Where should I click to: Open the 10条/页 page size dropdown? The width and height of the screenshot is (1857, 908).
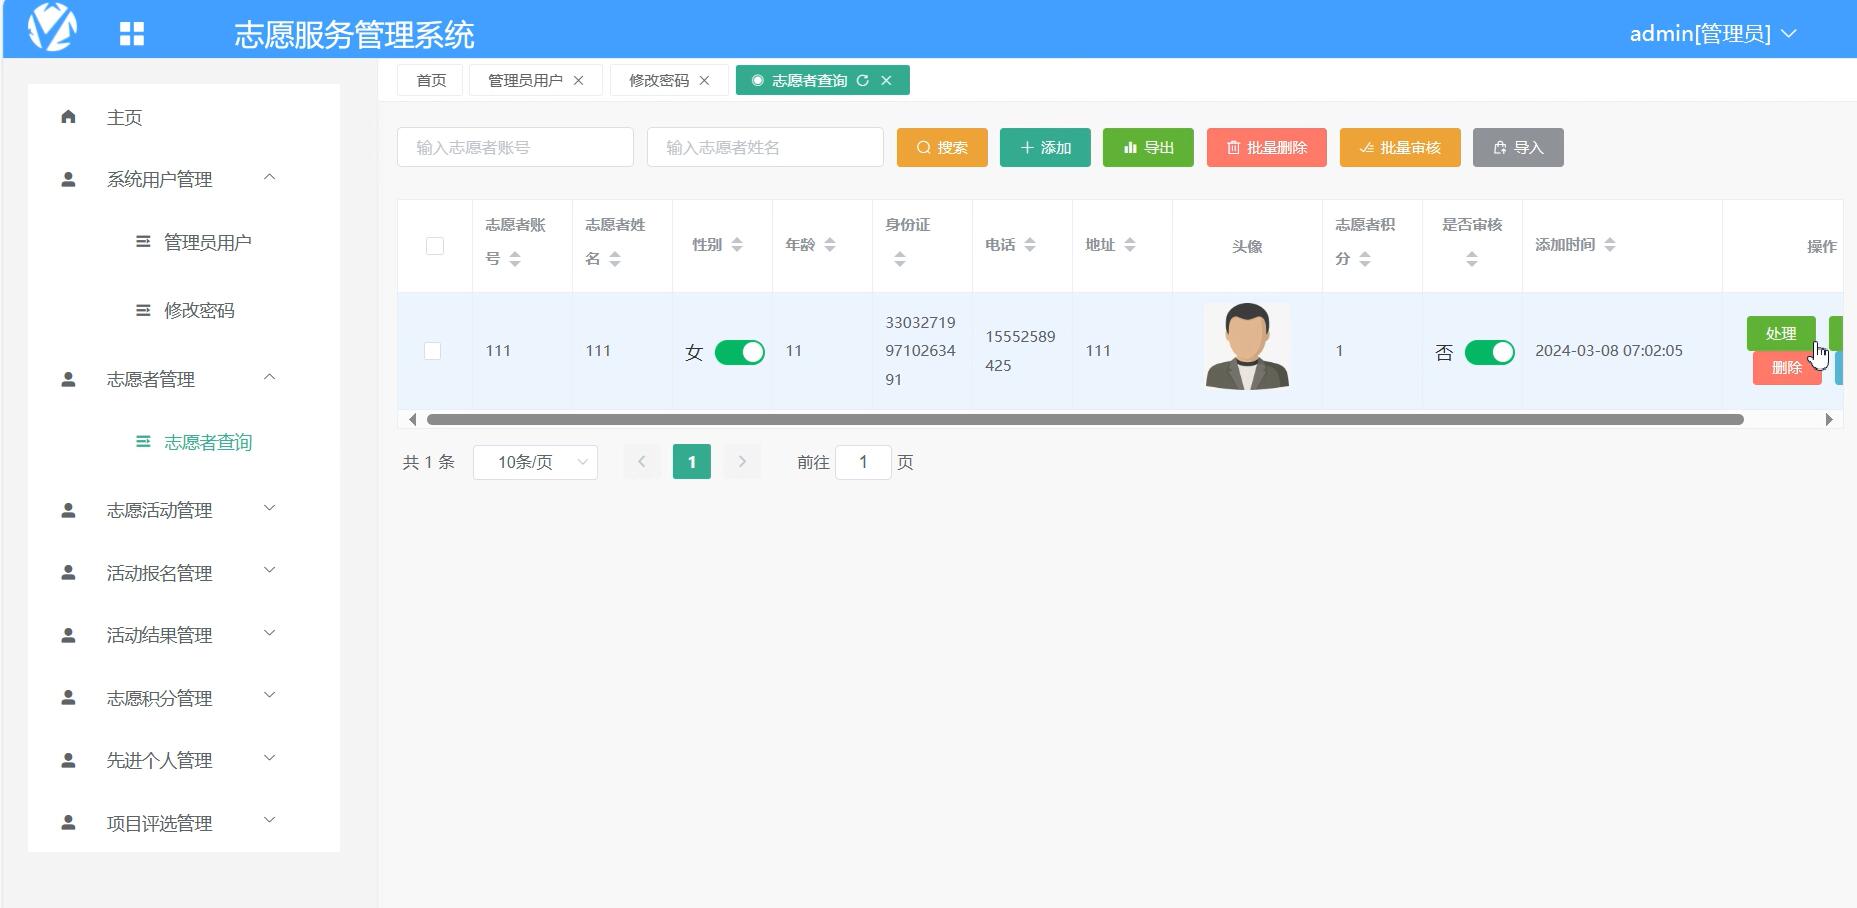535,462
